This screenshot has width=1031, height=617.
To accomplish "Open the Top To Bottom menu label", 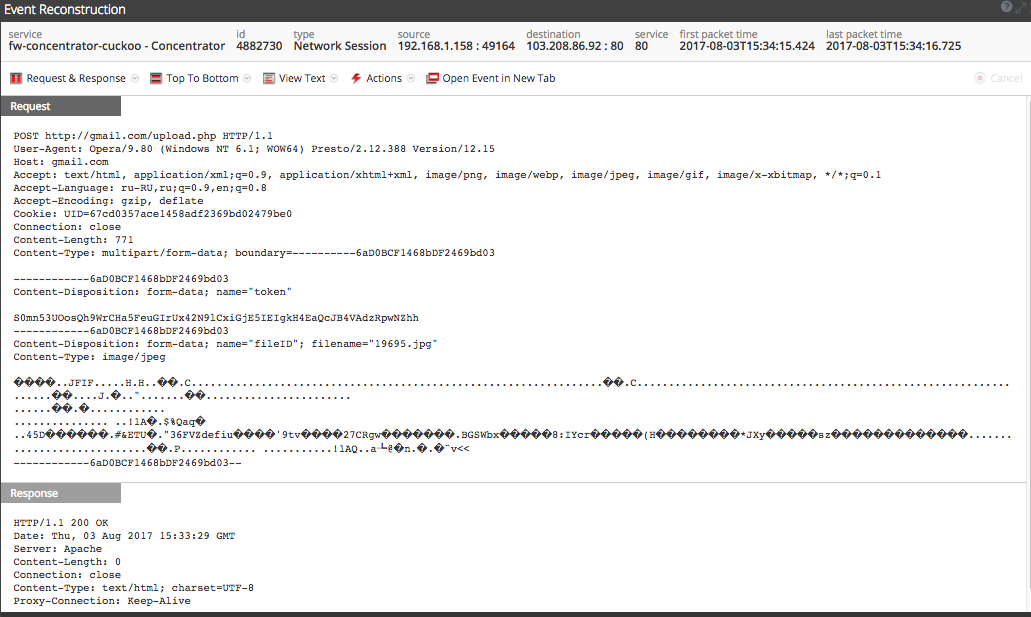I will click(x=203, y=78).
